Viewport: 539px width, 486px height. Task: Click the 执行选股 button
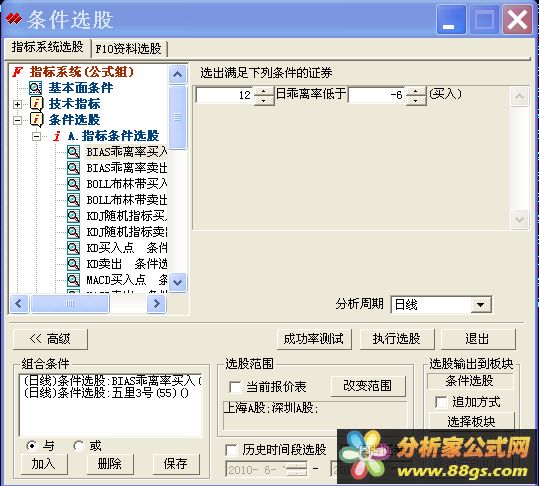click(x=397, y=339)
